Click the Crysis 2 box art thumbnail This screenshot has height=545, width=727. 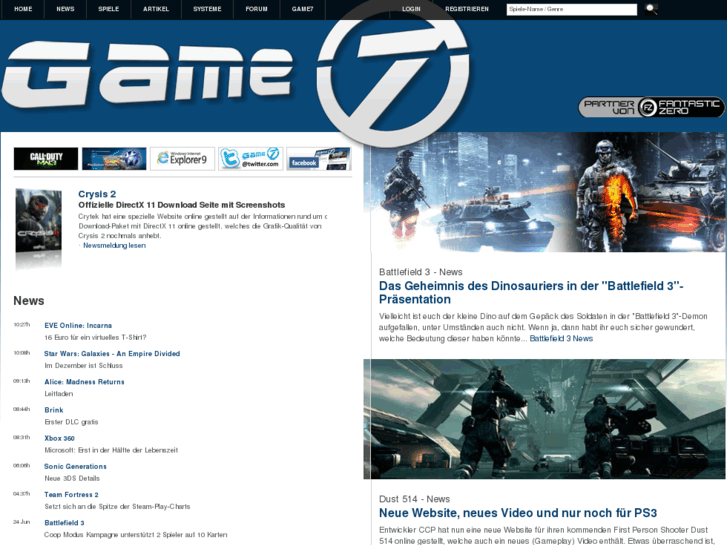pos(38,221)
